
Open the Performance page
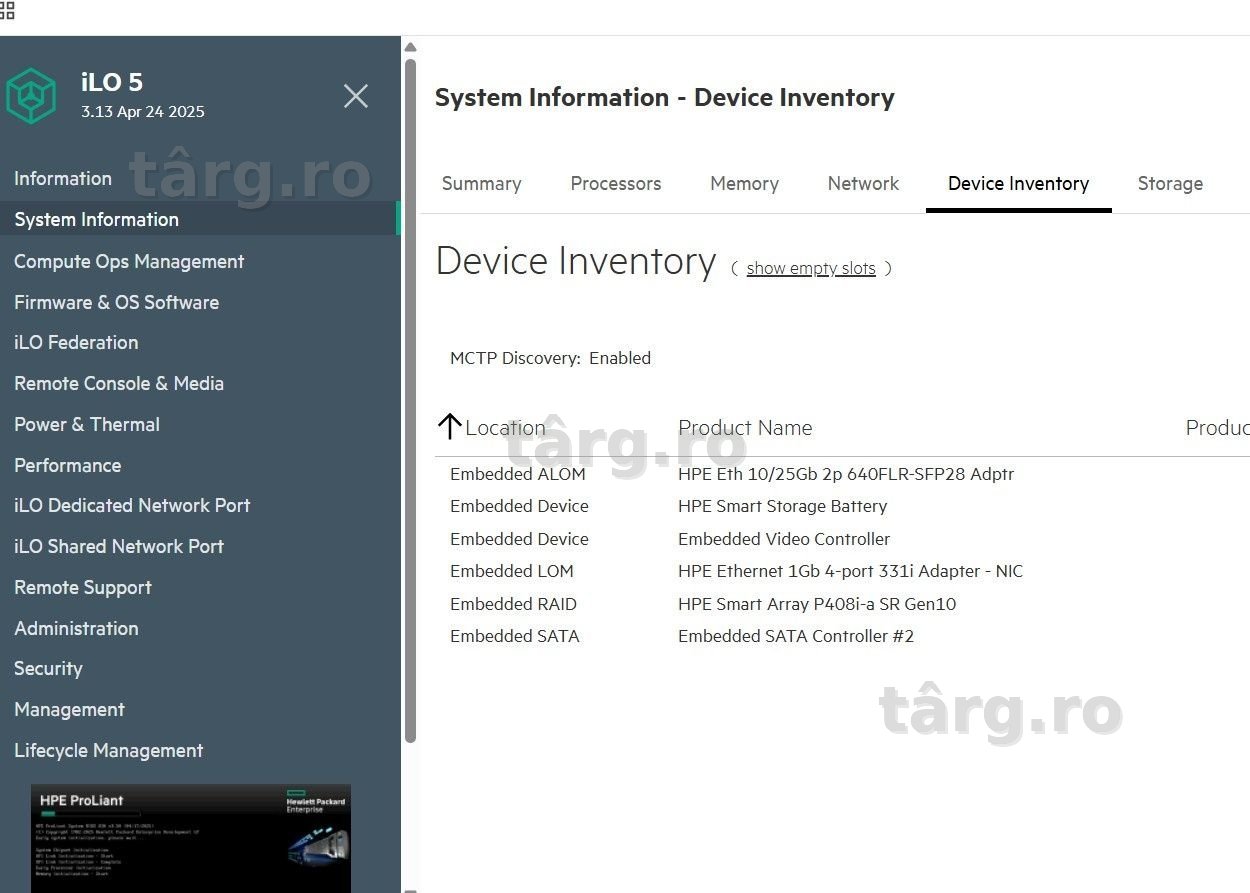click(x=67, y=465)
